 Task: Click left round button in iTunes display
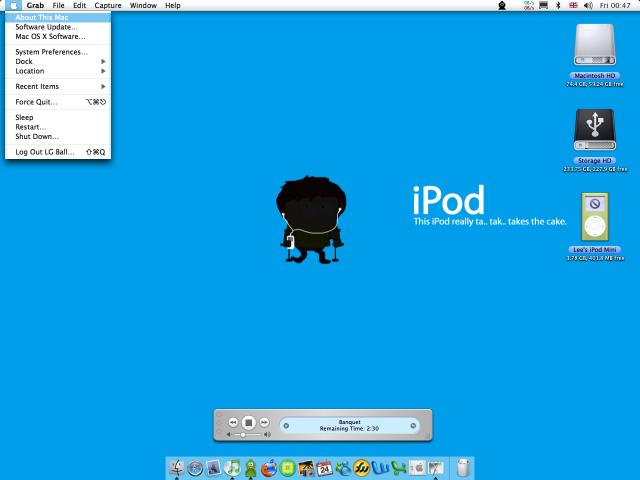286,426
